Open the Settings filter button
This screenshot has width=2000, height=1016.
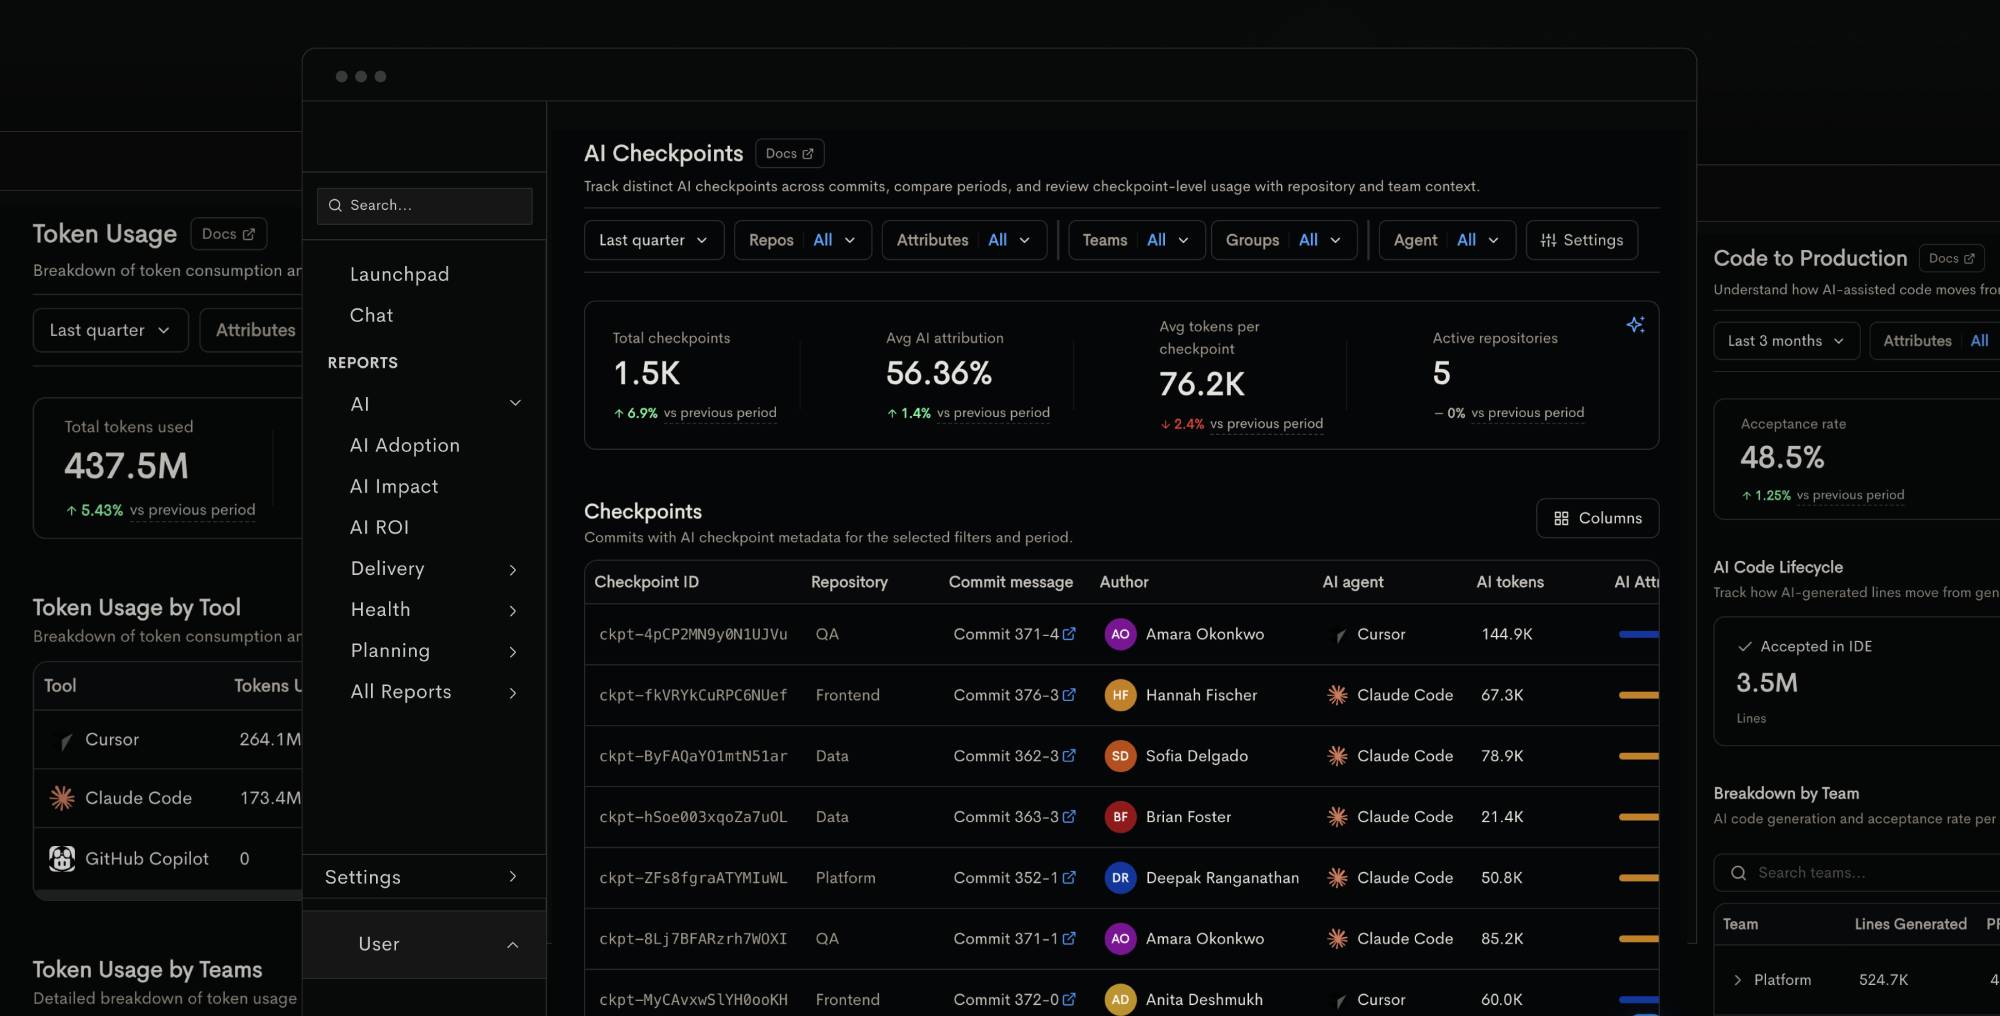(1582, 240)
